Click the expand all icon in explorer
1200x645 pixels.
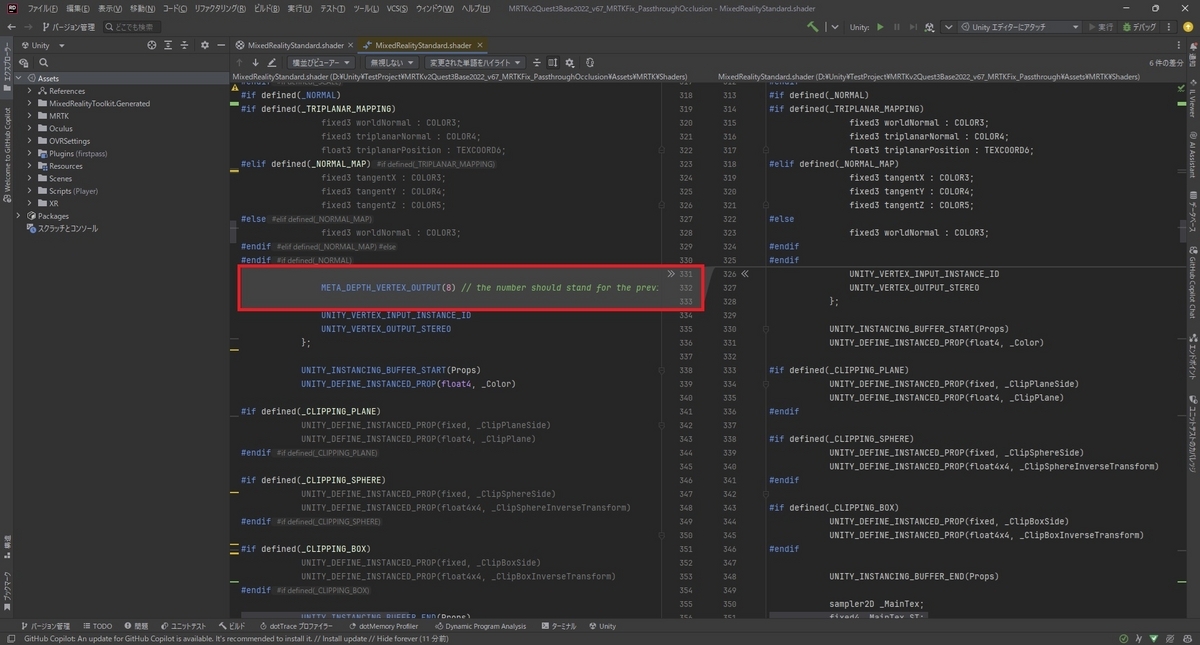(168, 45)
